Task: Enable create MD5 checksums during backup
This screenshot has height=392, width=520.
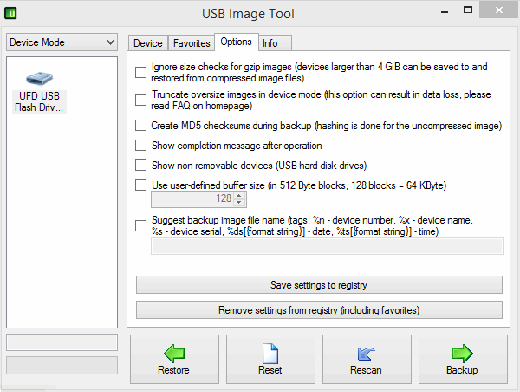Action: coord(140,125)
